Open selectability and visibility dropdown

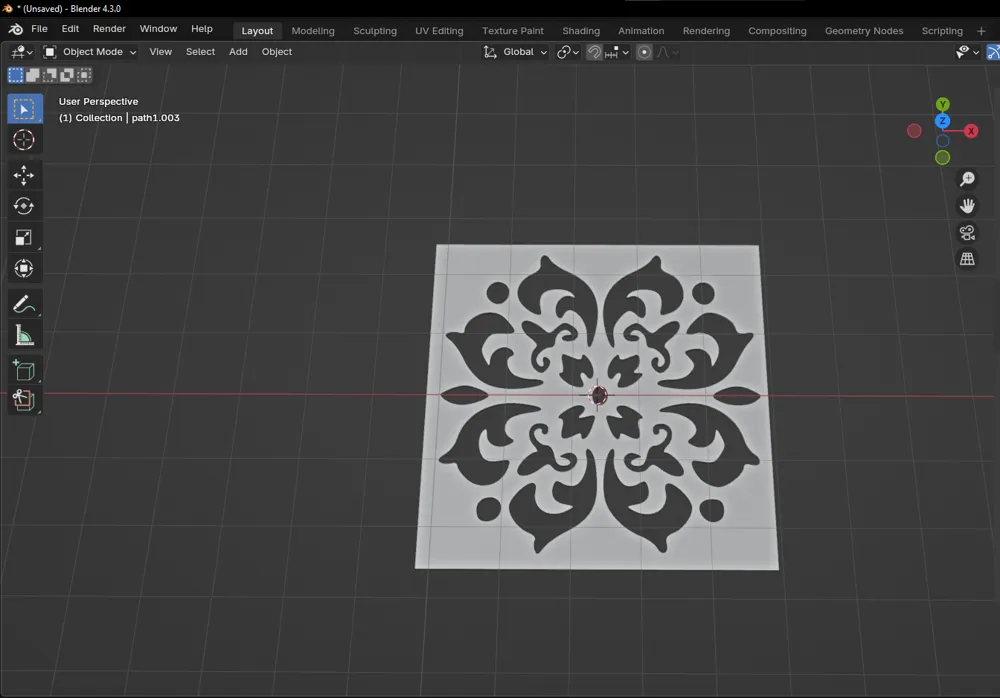coord(967,52)
